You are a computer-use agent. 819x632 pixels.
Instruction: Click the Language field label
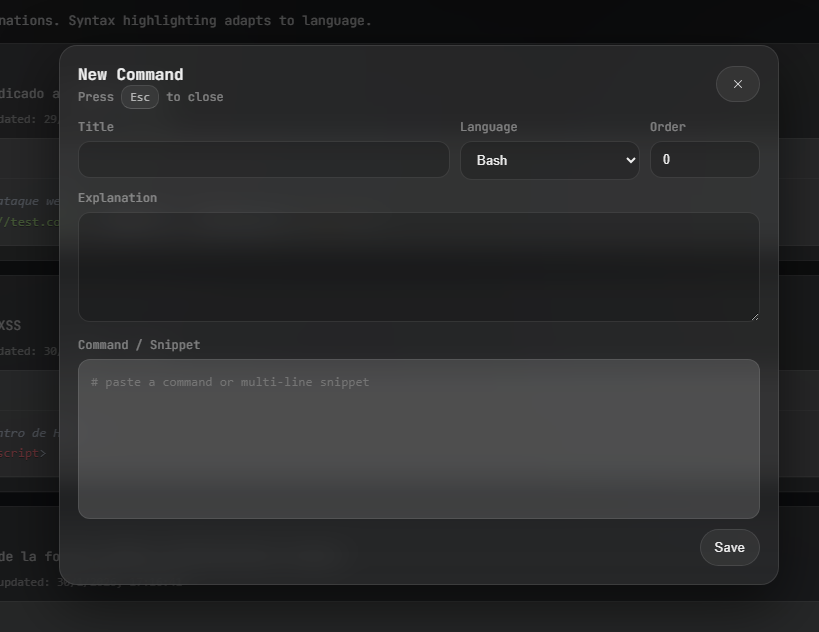(x=488, y=127)
